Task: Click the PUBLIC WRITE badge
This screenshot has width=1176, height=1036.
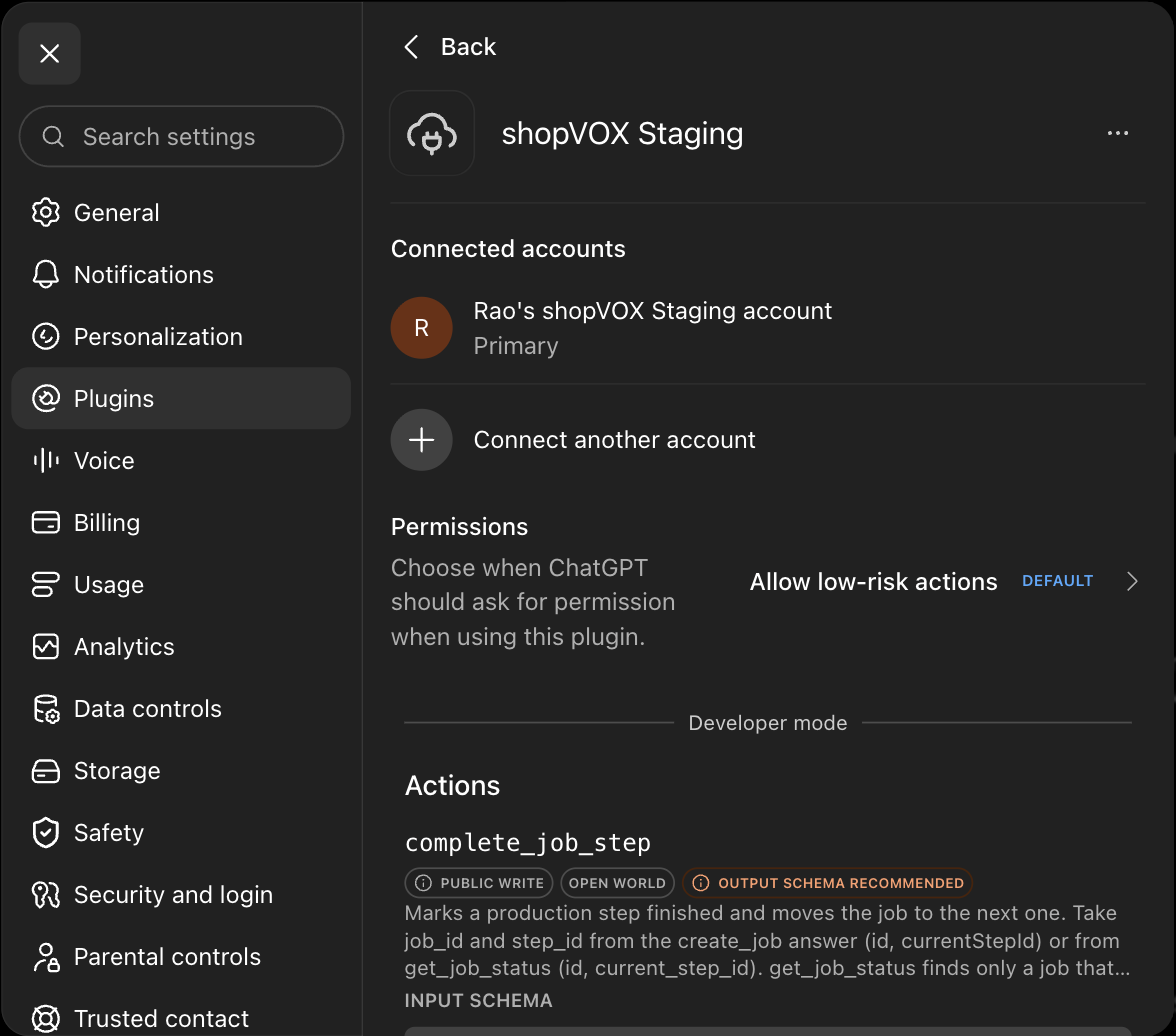Action: coord(478,883)
